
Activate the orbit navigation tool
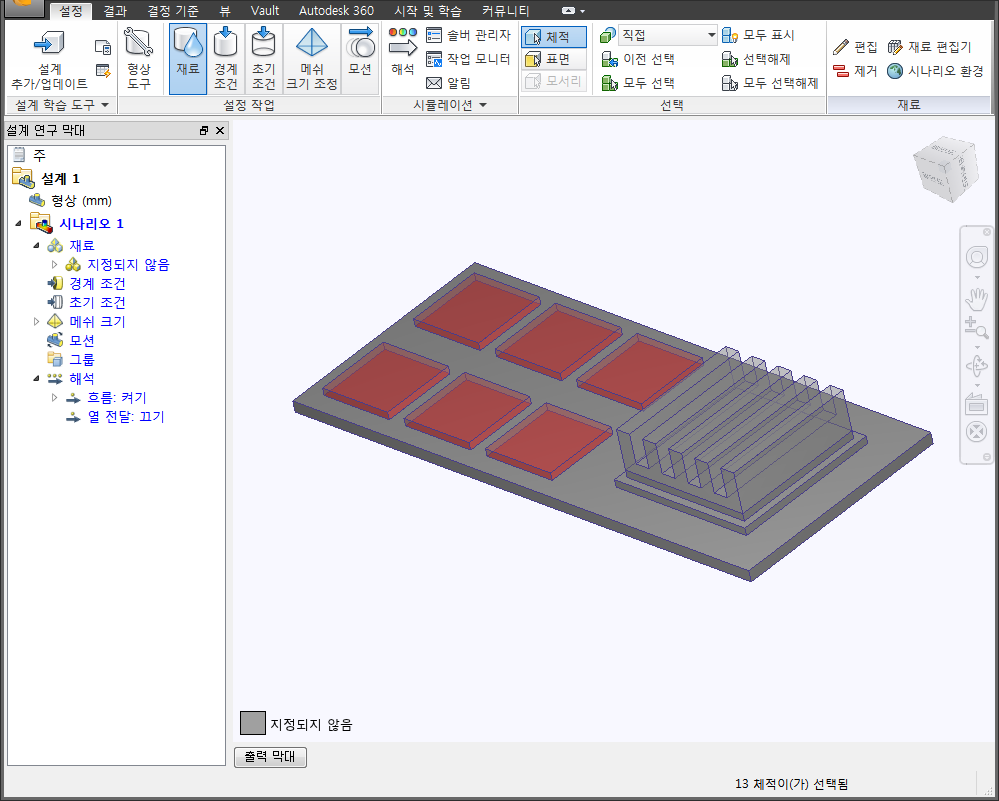tap(976, 366)
